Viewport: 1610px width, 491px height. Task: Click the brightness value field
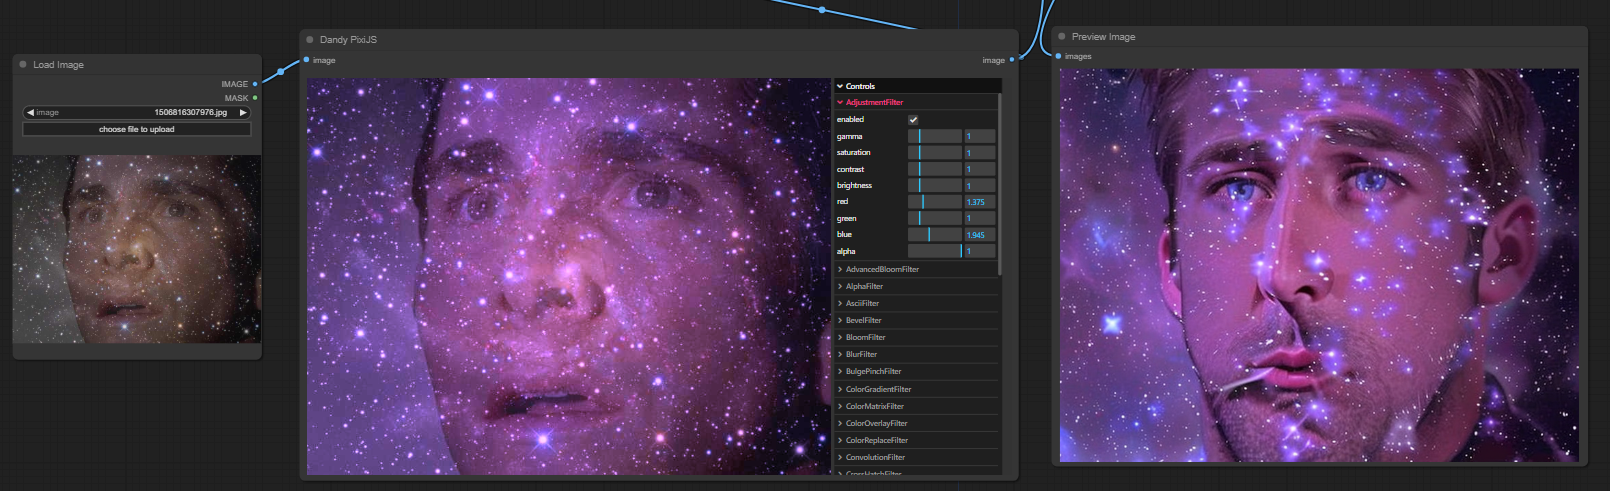pyautogui.click(x=979, y=185)
